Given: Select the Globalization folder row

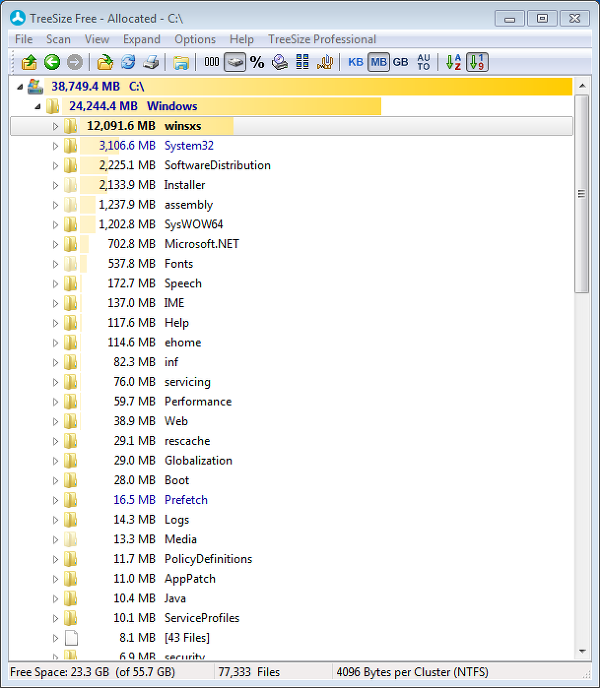Looking at the screenshot, I should 291,461.
